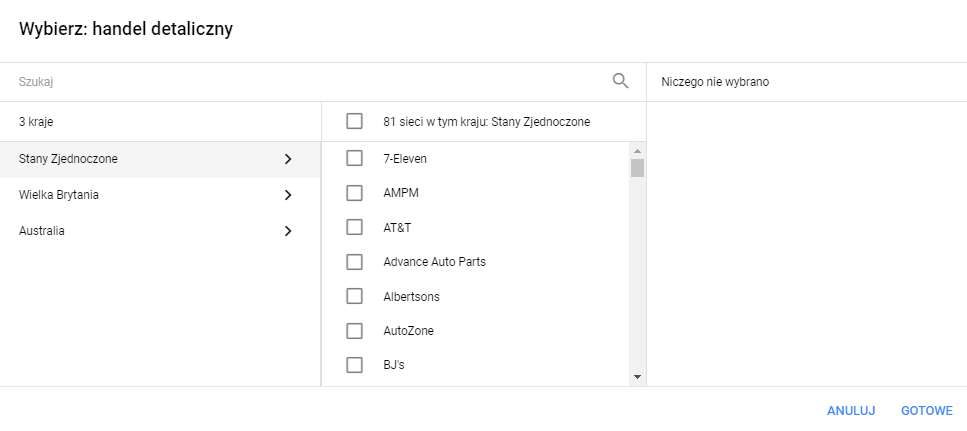Choose Wielka Brytania country label

coord(59,195)
